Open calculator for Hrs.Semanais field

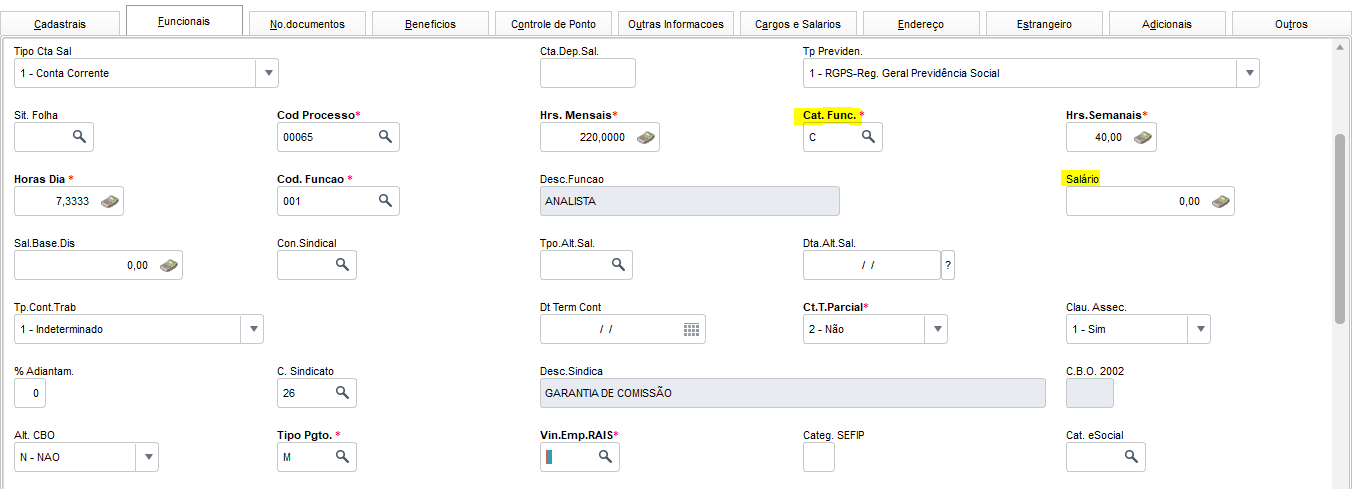click(1142, 137)
